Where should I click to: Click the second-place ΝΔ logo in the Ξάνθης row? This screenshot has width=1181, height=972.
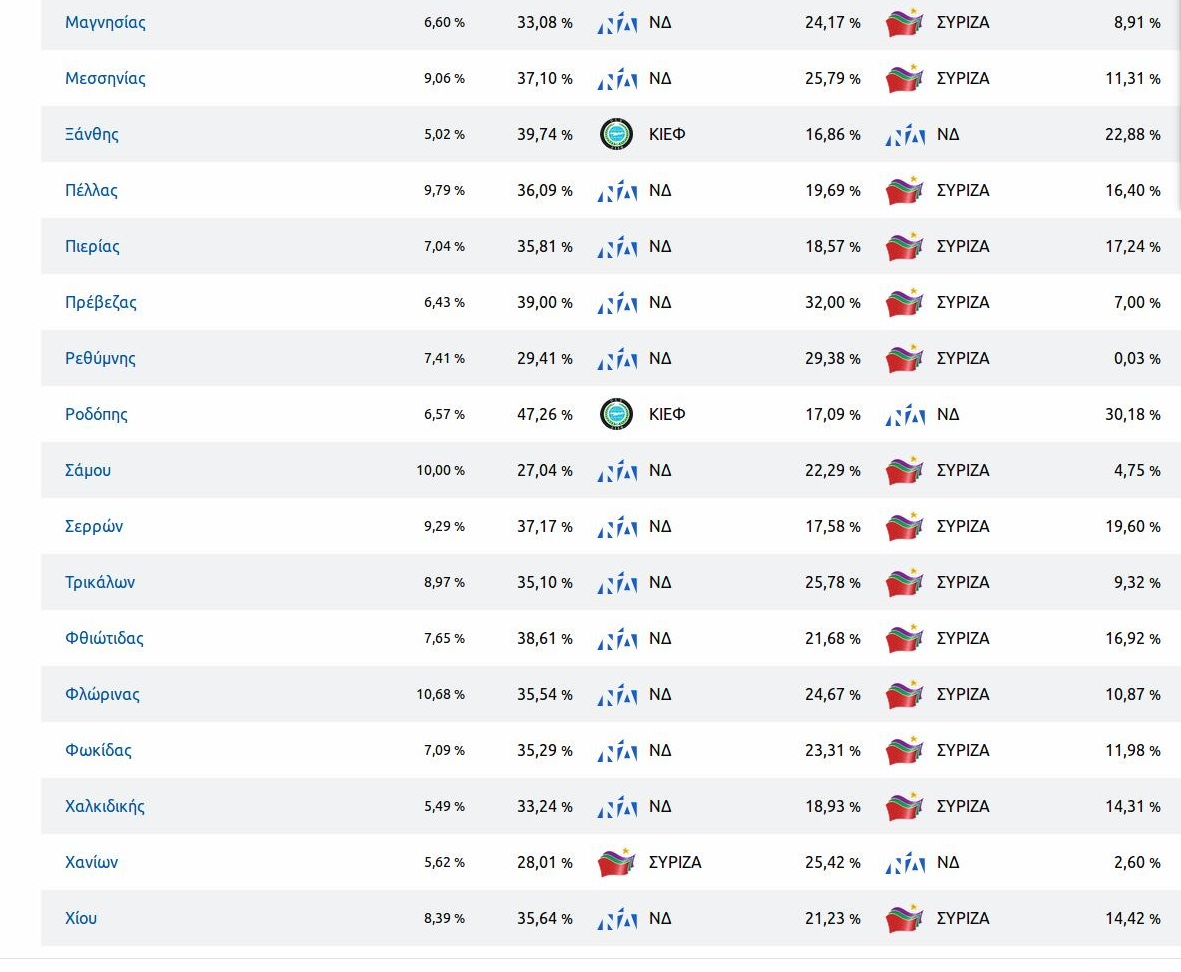(905, 135)
